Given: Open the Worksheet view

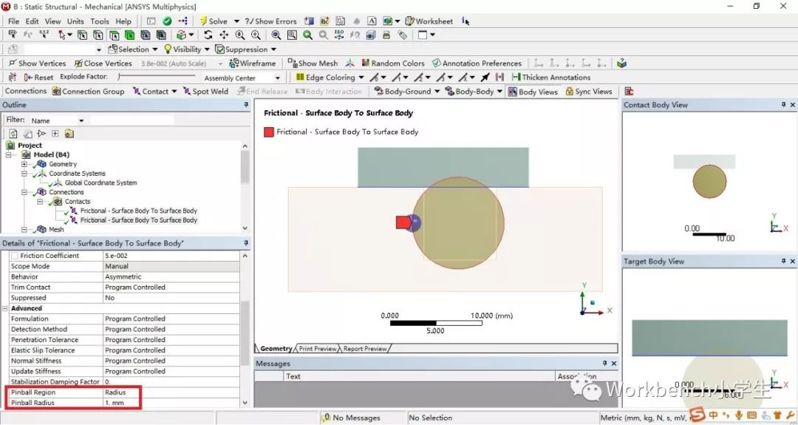Looking at the screenshot, I should pos(429,21).
